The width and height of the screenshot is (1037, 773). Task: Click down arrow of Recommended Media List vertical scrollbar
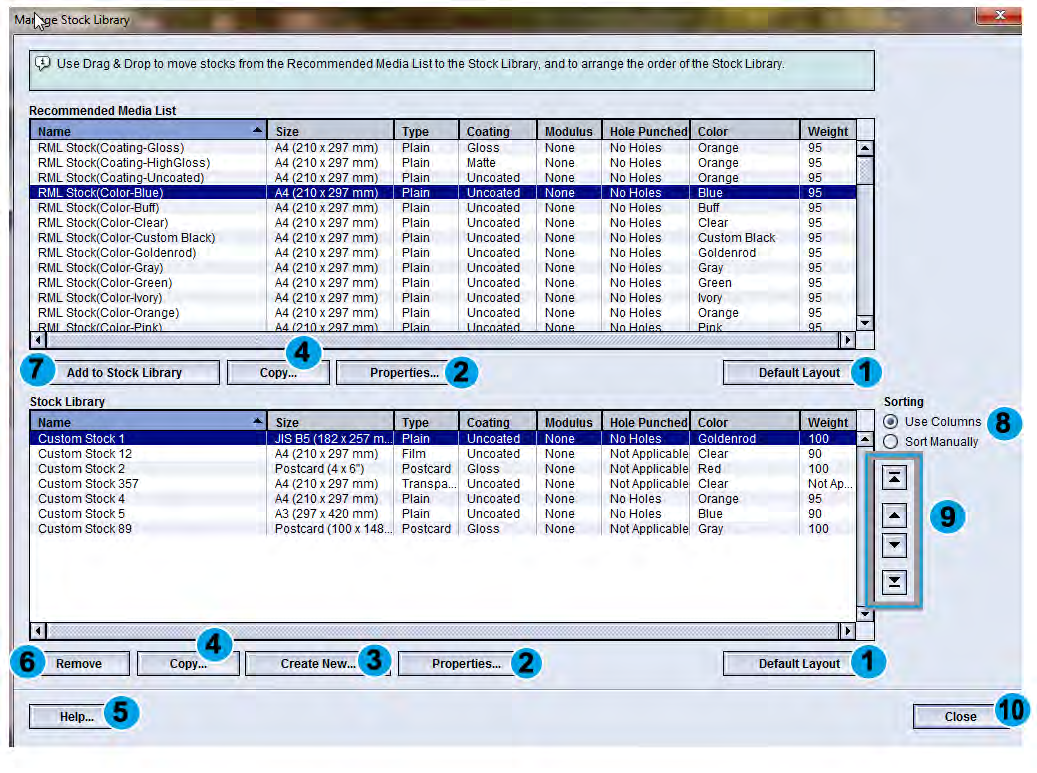(865, 323)
